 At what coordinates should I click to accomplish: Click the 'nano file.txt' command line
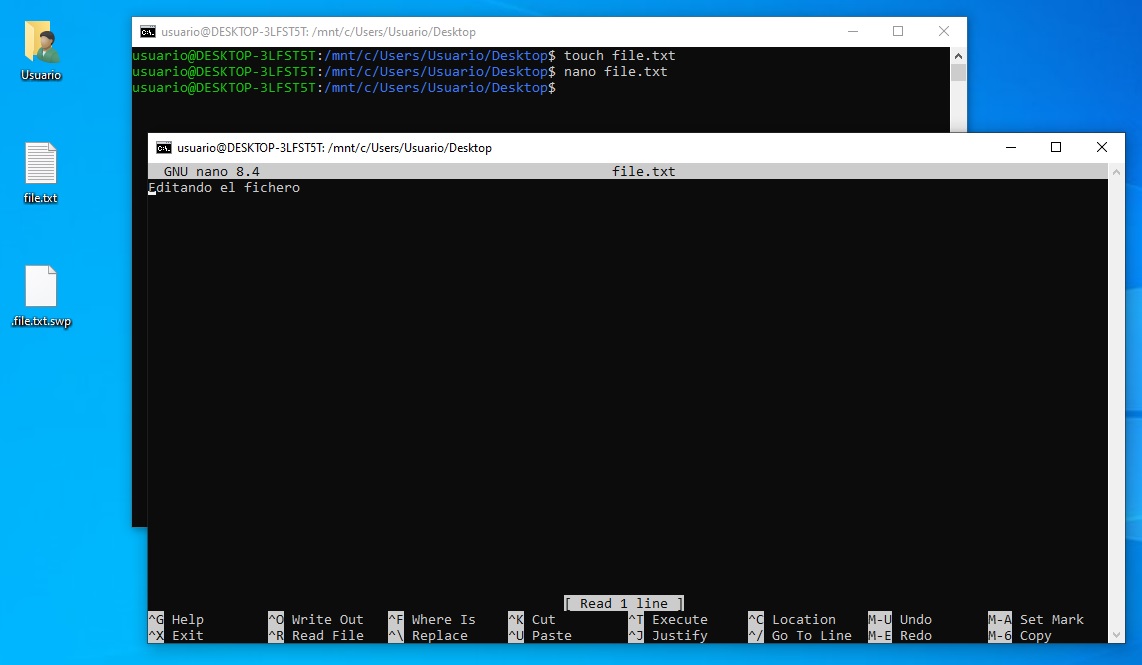(x=615, y=72)
